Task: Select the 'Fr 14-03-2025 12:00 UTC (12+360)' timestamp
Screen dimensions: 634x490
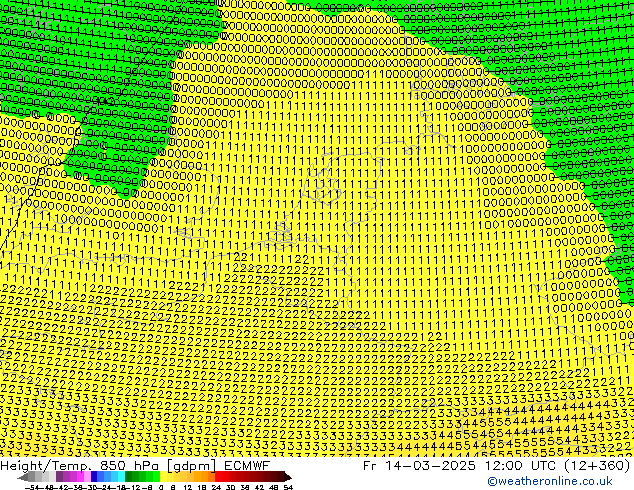Action: tap(497, 466)
